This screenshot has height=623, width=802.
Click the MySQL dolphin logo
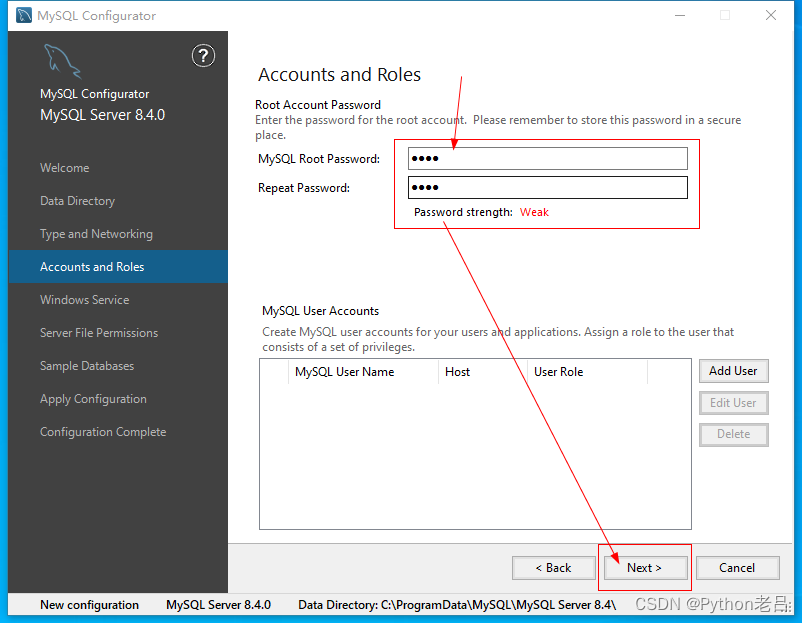[x=62, y=60]
